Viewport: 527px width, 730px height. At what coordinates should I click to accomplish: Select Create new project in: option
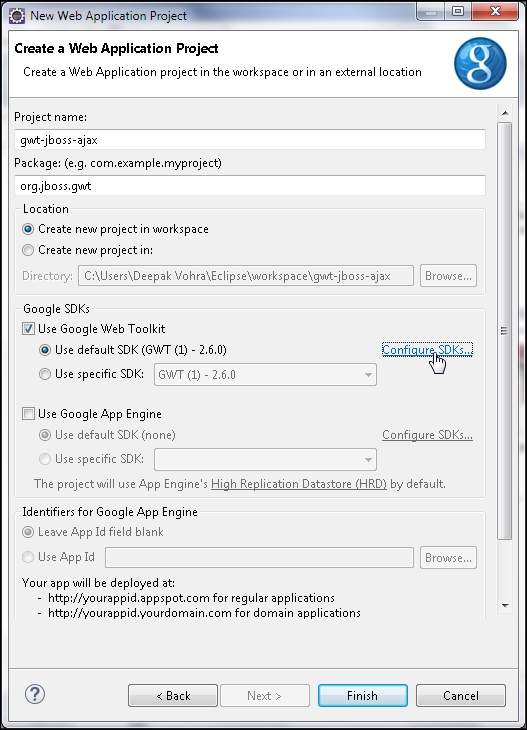(28, 250)
